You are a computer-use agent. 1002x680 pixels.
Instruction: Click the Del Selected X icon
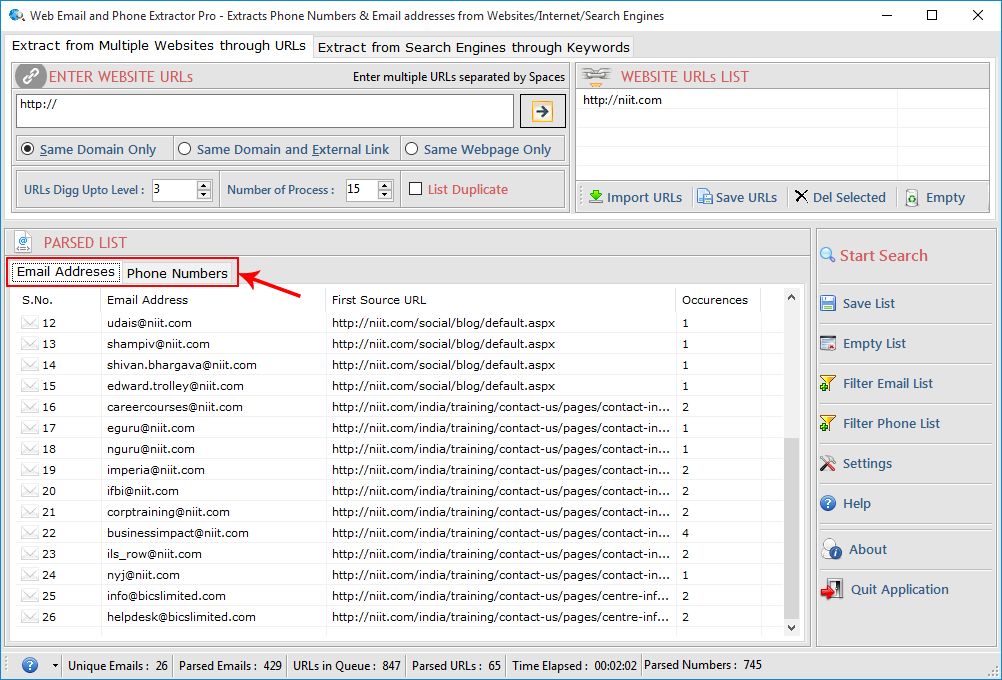801,196
